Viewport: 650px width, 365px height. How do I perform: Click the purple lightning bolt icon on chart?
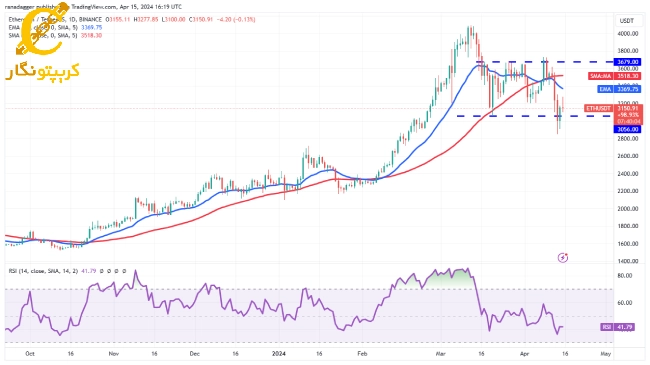pos(563,258)
